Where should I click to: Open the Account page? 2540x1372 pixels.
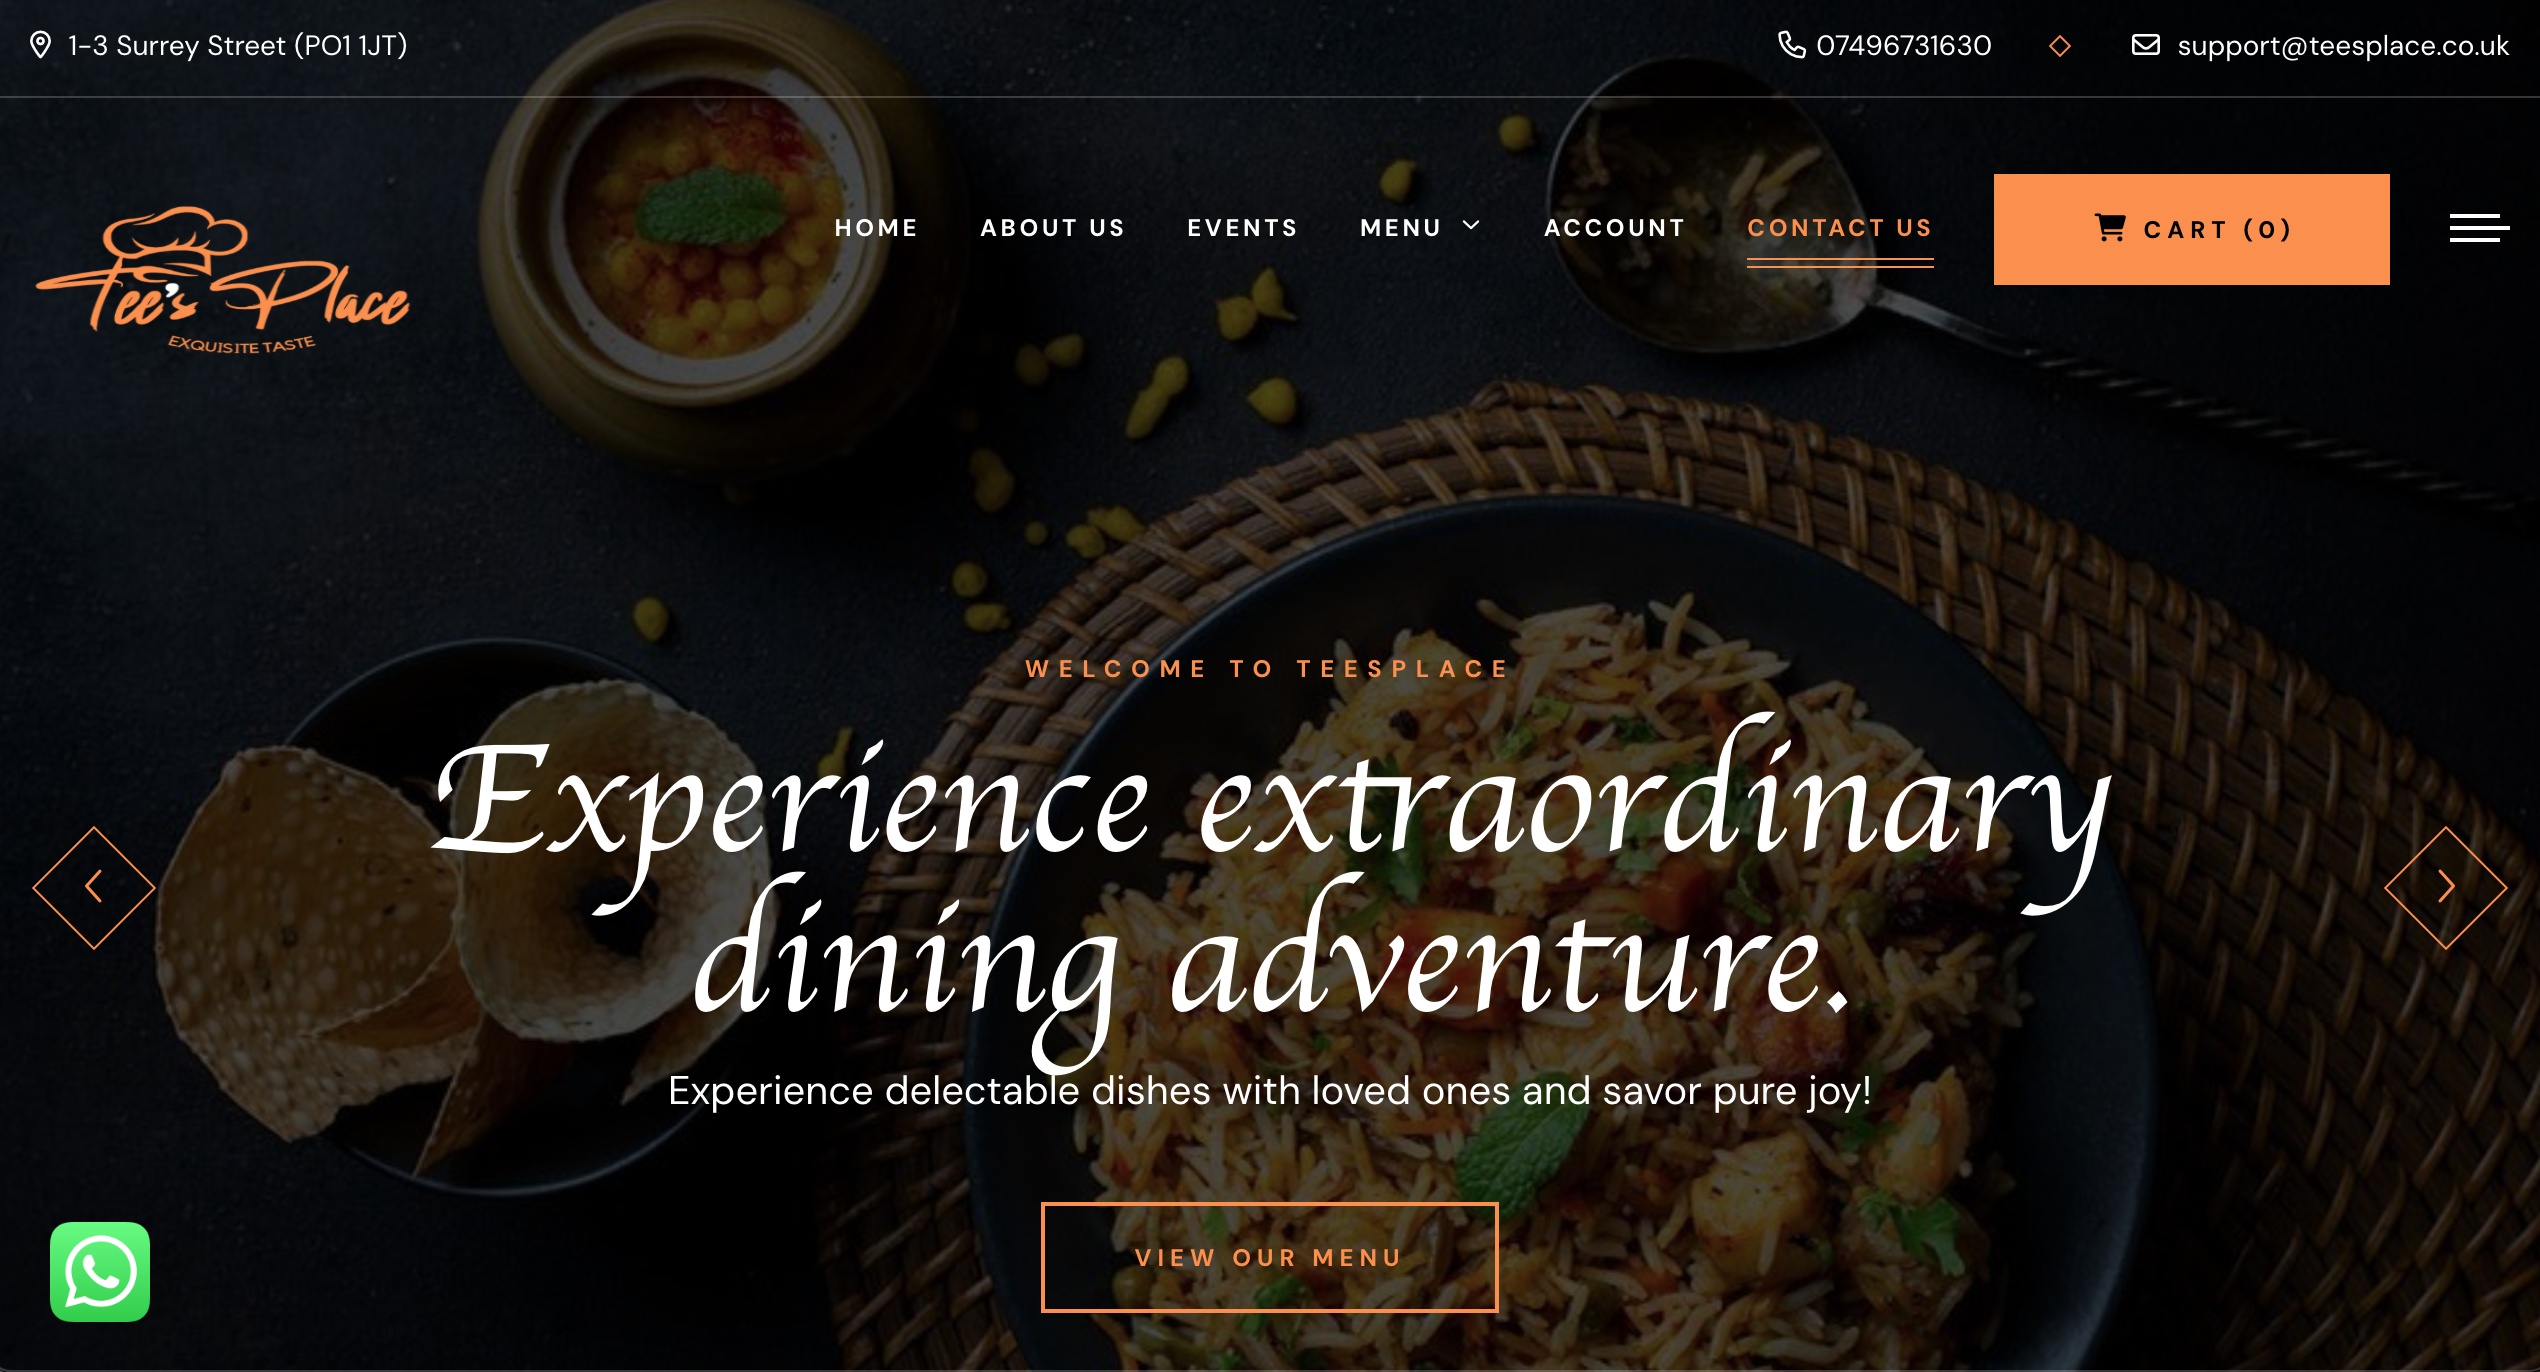click(x=1615, y=228)
